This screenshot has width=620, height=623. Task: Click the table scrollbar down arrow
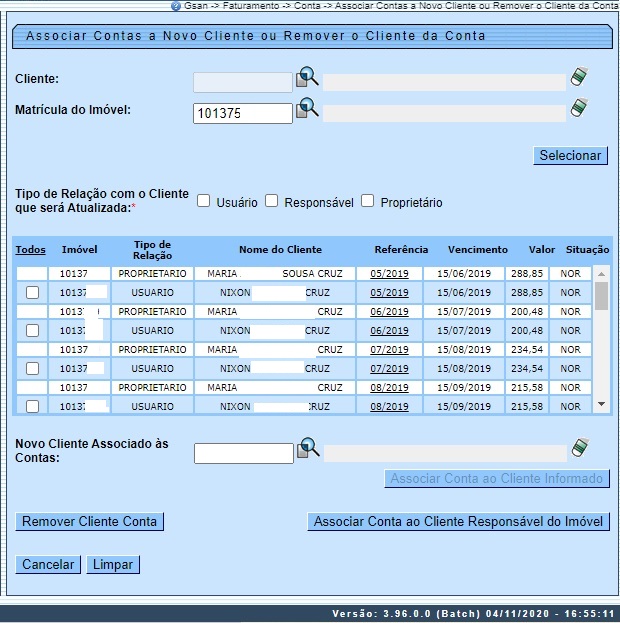click(x=601, y=404)
